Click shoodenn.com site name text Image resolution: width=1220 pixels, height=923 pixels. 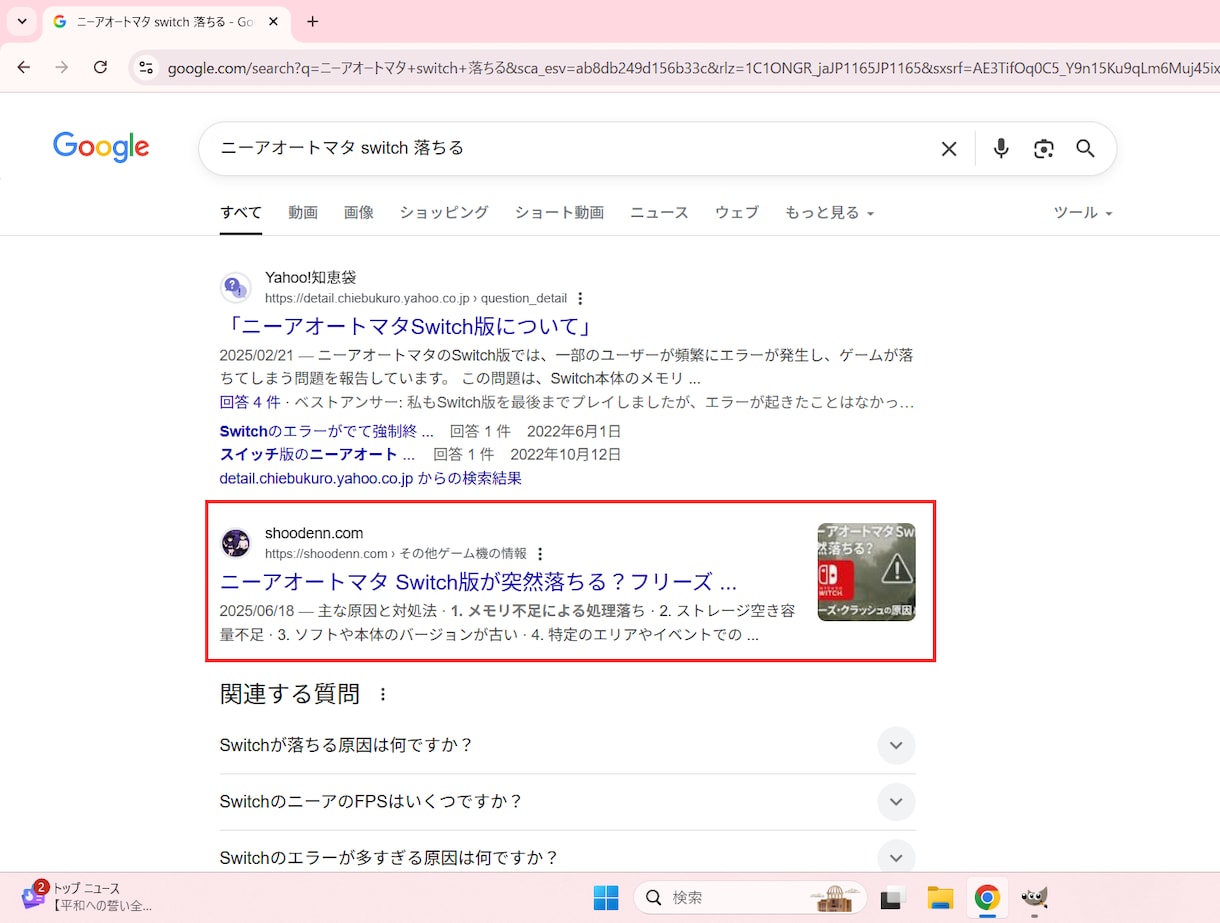point(314,533)
